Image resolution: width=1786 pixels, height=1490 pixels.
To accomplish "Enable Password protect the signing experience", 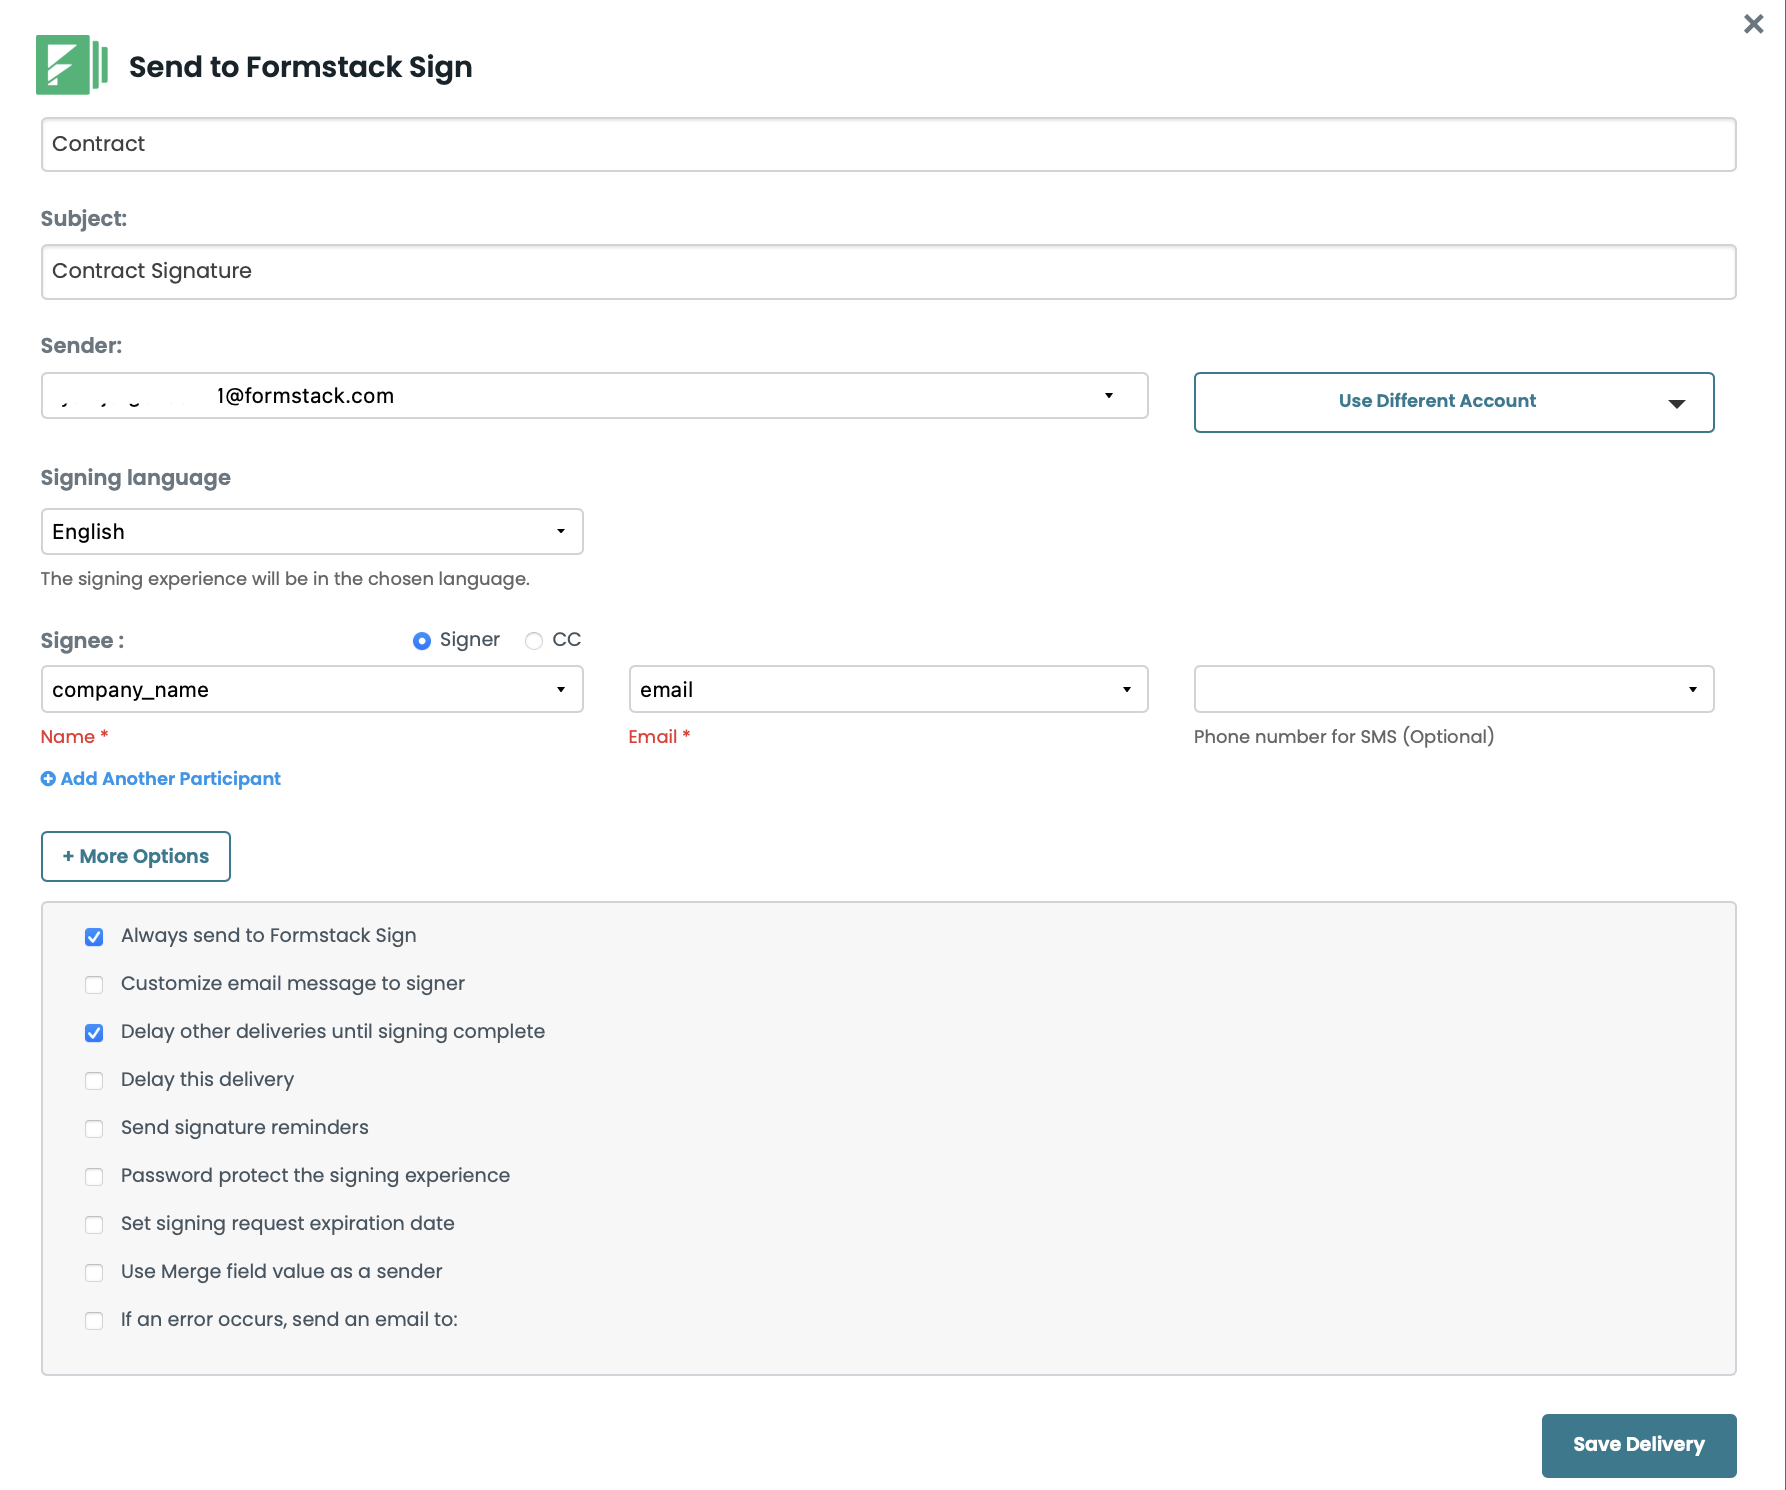I will point(94,1177).
